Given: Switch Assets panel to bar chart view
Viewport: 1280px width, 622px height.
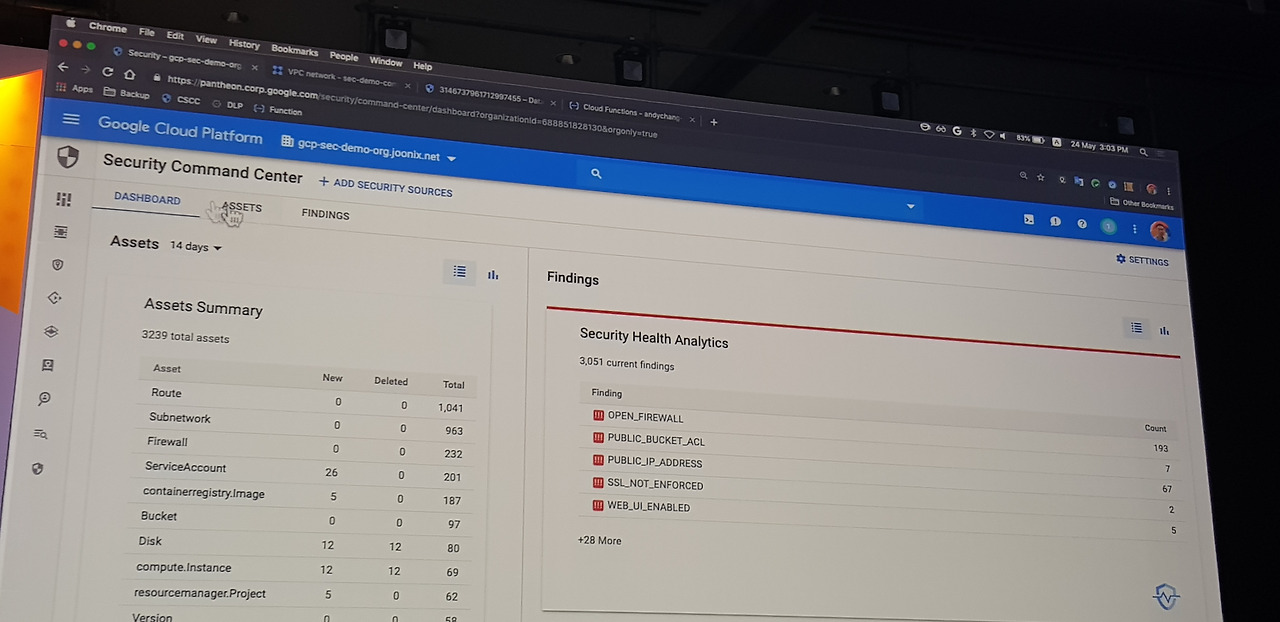Looking at the screenshot, I should click(493, 274).
